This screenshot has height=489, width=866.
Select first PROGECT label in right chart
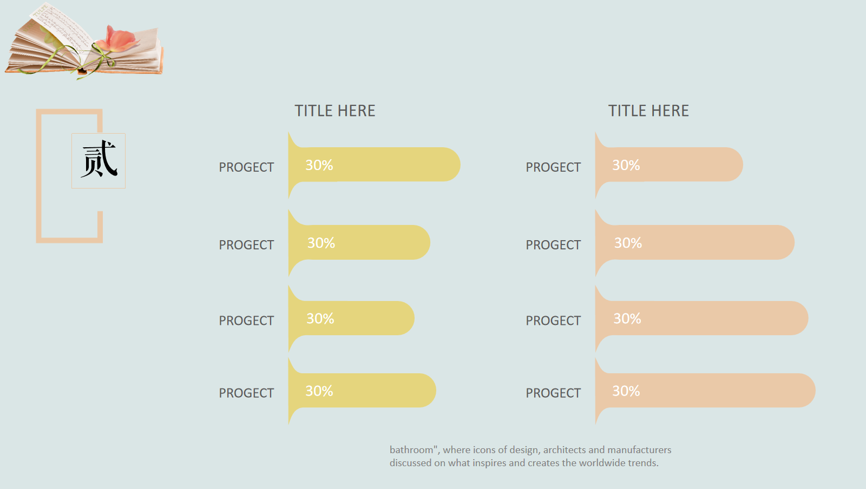(553, 167)
